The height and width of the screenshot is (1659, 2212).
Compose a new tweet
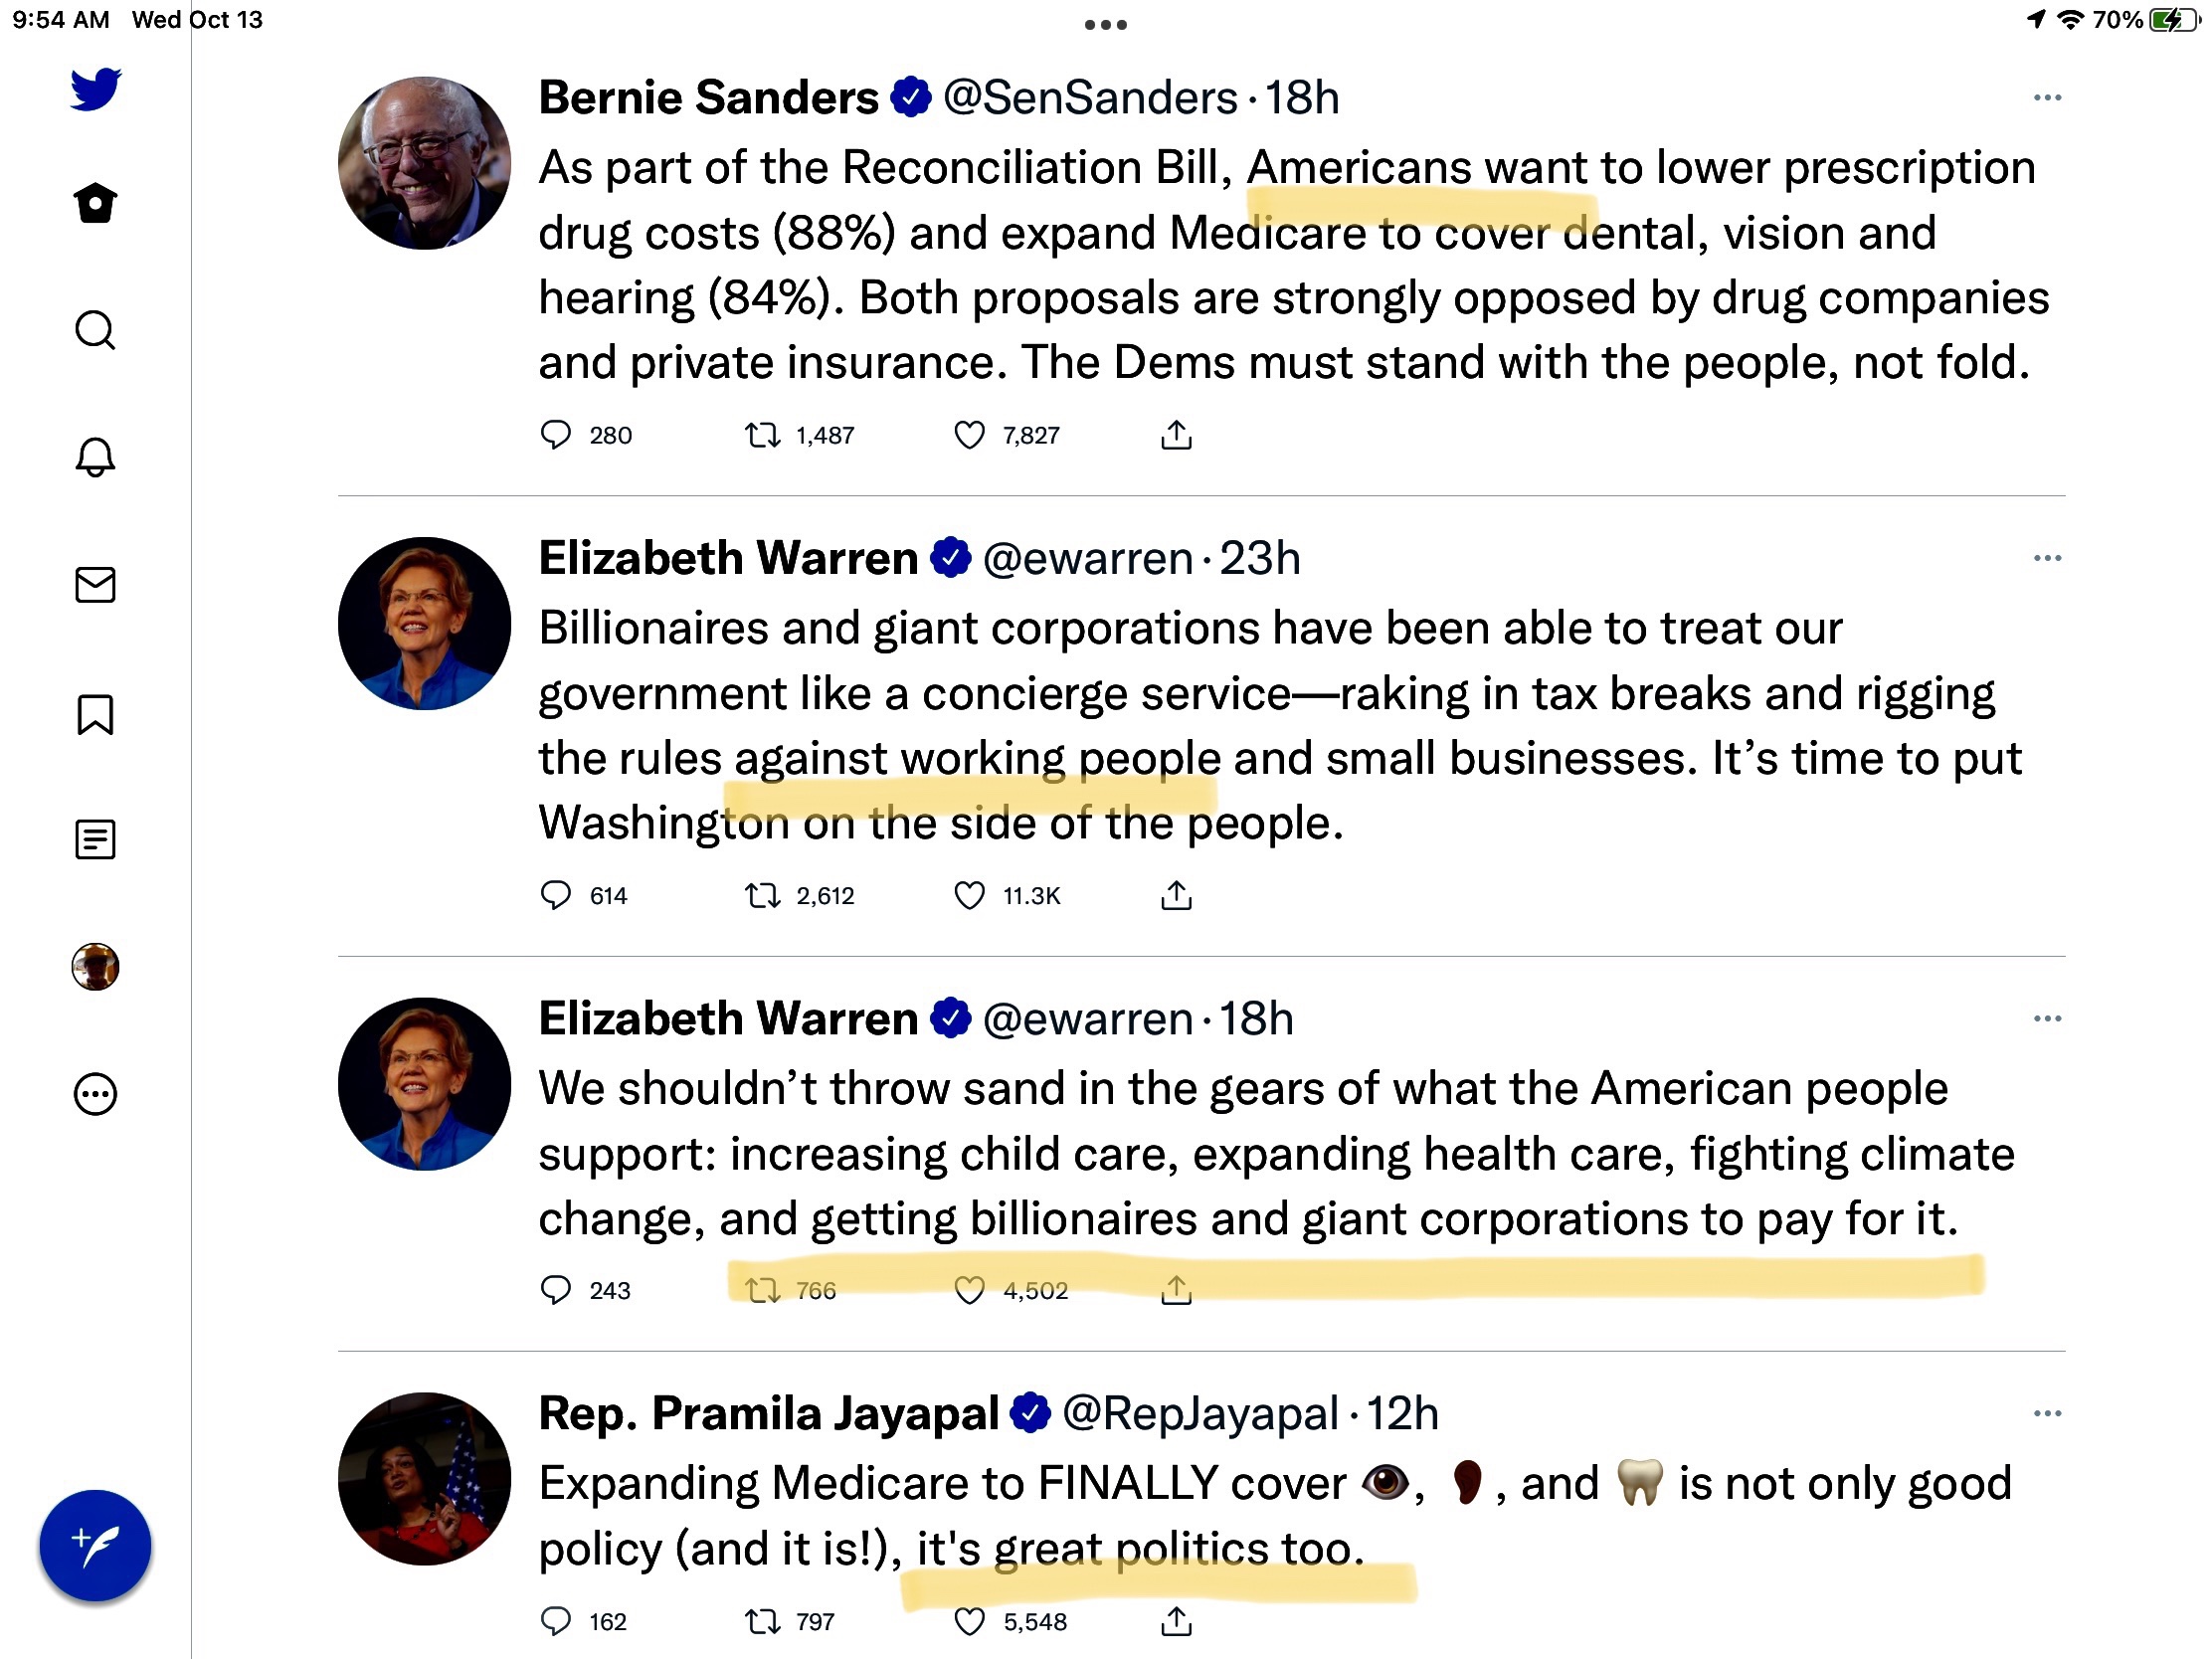[x=95, y=1545]
